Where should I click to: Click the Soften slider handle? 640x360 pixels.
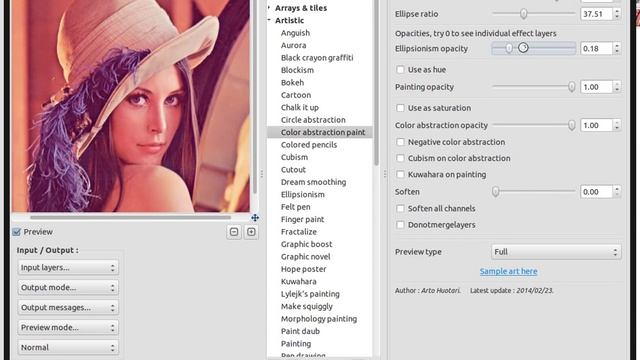coord(496,191)
